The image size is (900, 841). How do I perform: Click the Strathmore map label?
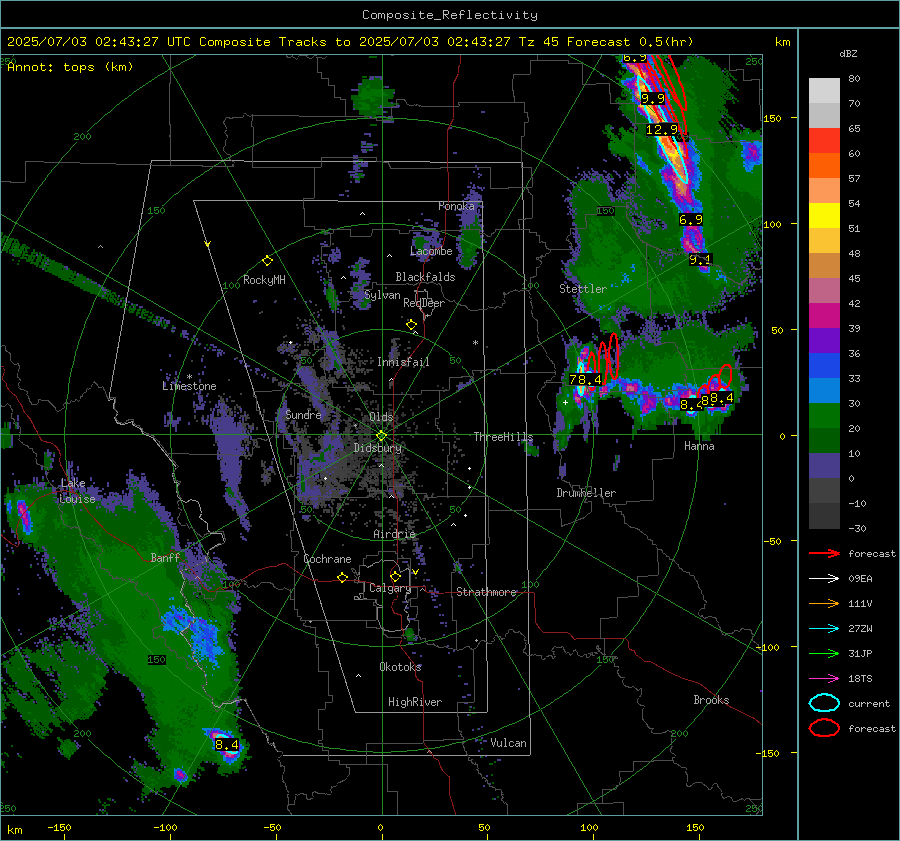coord(487,592)
